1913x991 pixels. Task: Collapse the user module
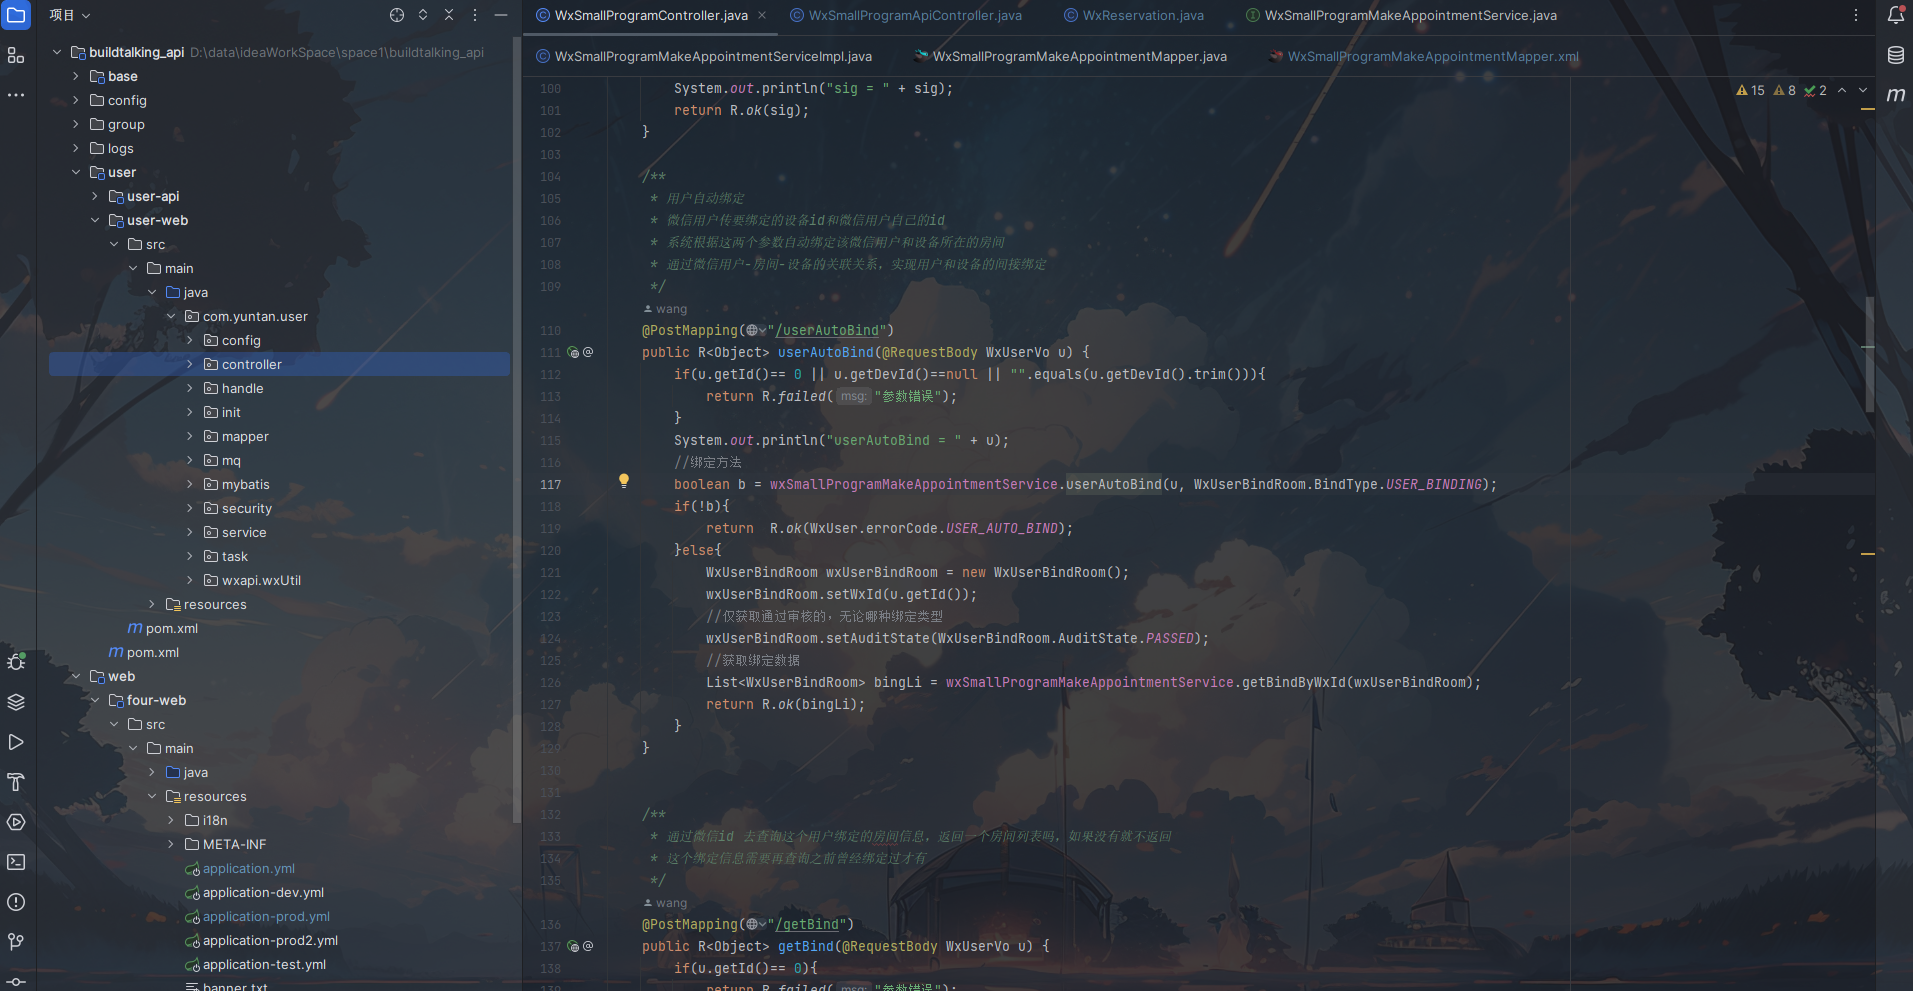click(76, 172)
